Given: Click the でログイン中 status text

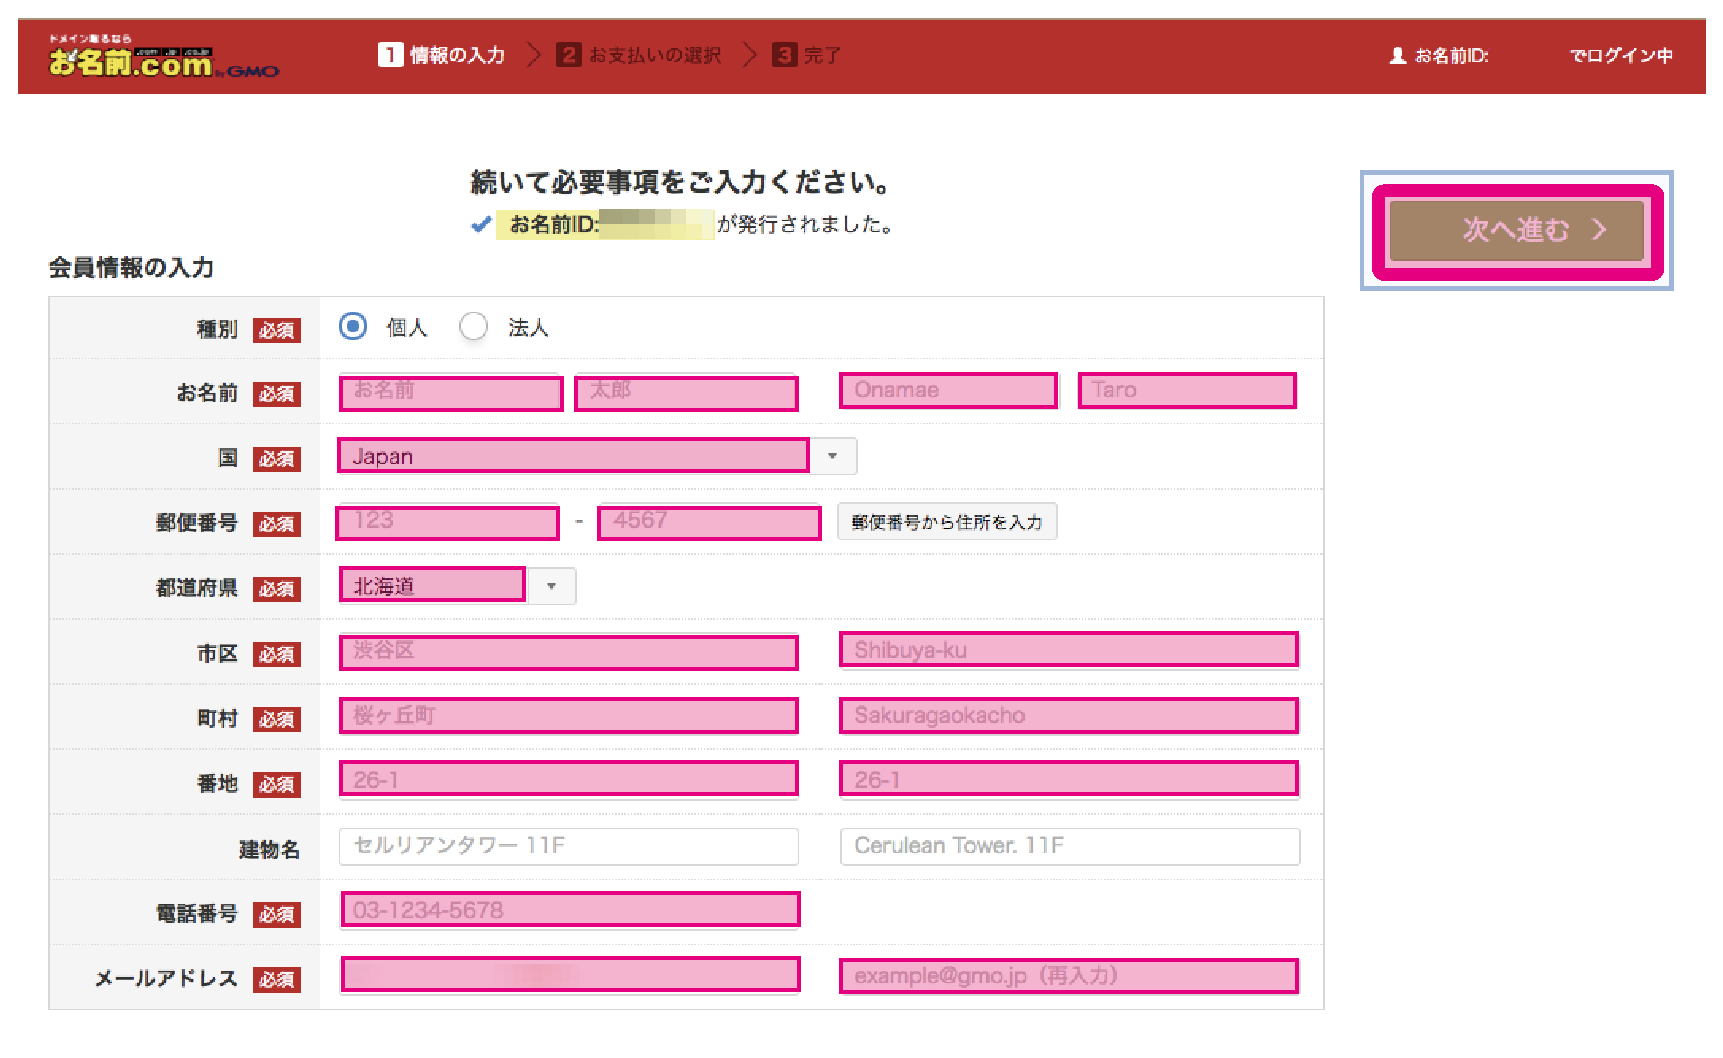Looking at the screenshot, I should (1621, 56).
